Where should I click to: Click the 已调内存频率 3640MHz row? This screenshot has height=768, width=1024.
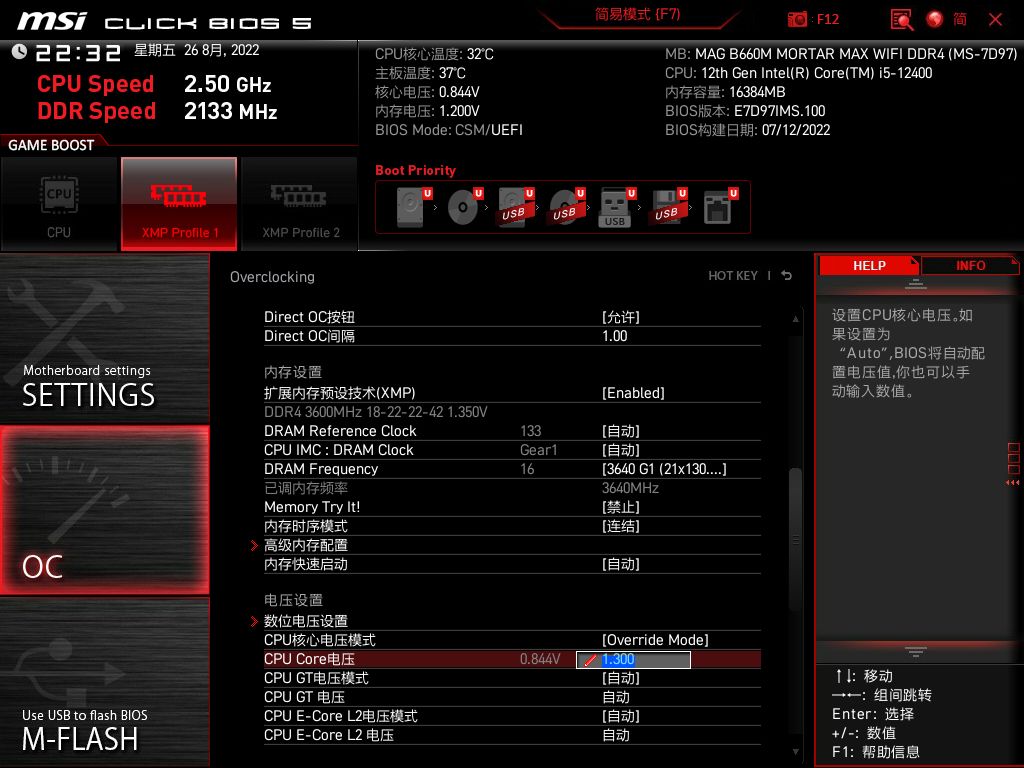[512, 488]
